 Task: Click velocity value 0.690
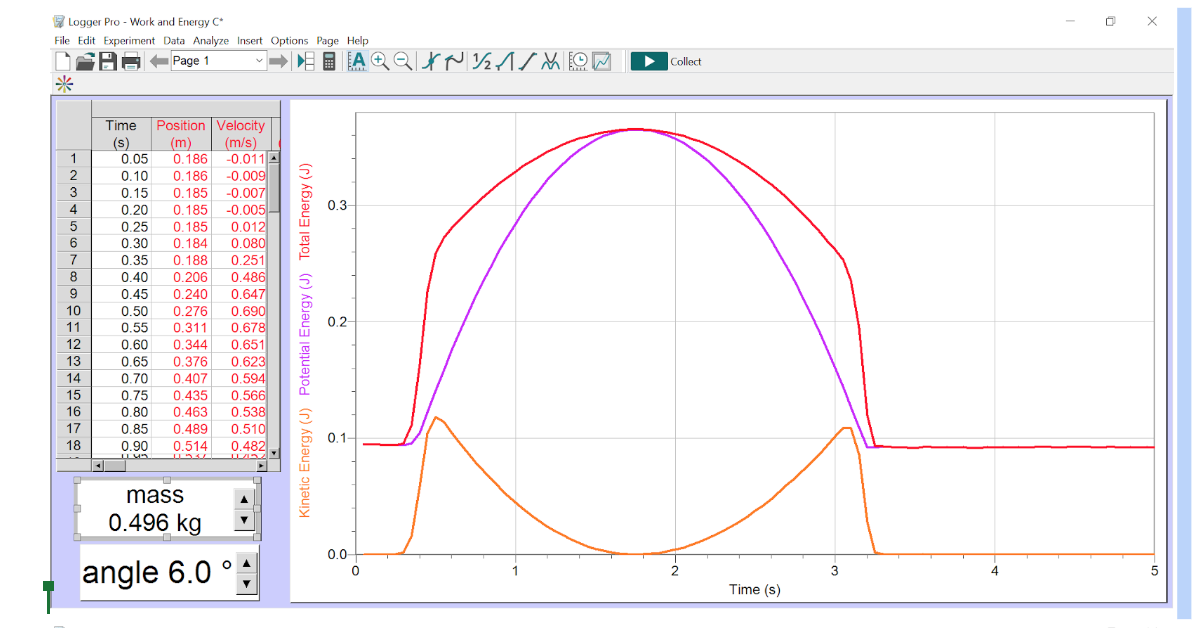click(248, 311)
